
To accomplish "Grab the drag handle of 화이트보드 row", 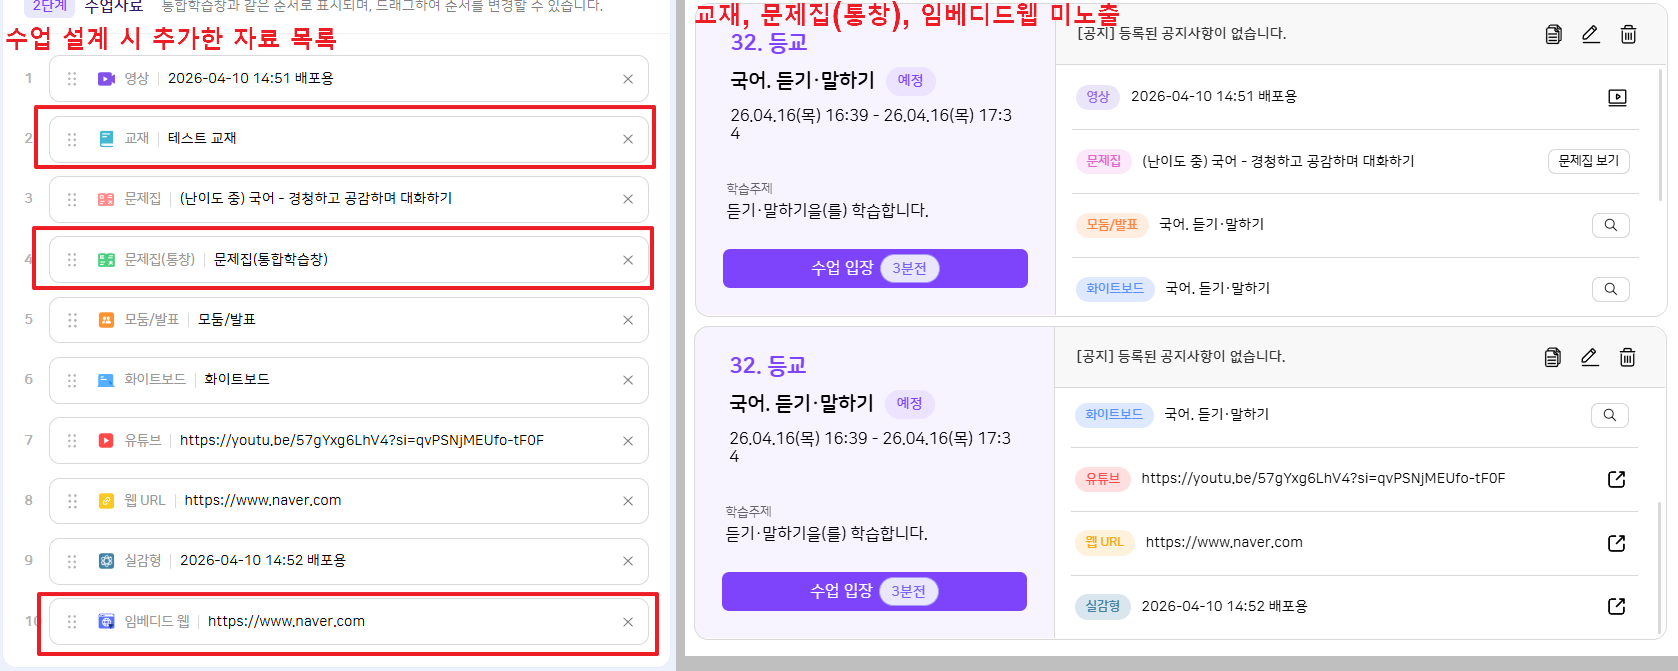I will click(x=72, y=380).
